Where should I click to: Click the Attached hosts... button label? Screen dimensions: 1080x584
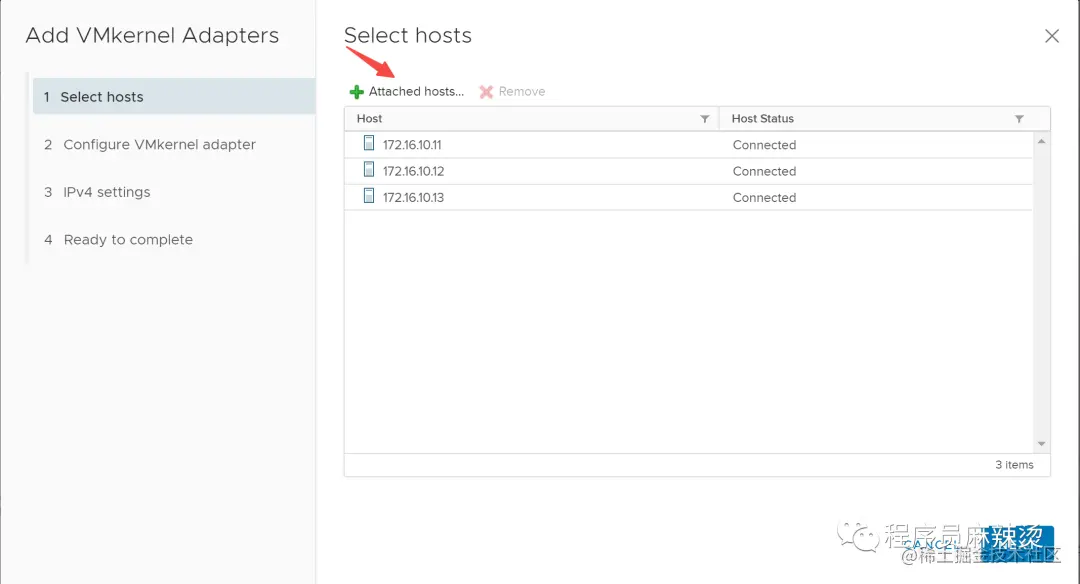[416, 92]
